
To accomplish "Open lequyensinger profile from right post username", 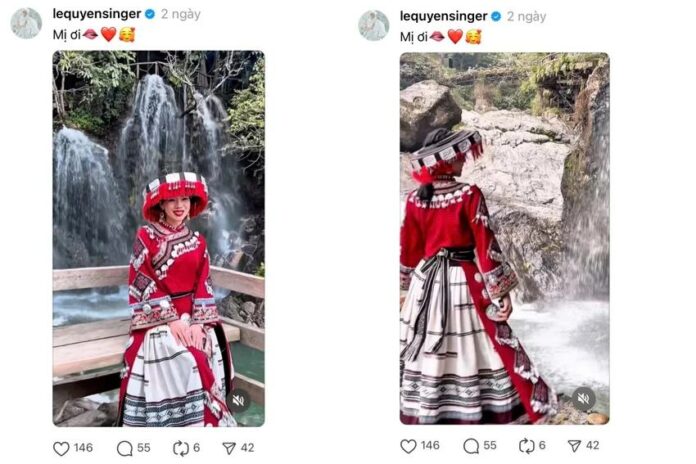I will point(443,16).
